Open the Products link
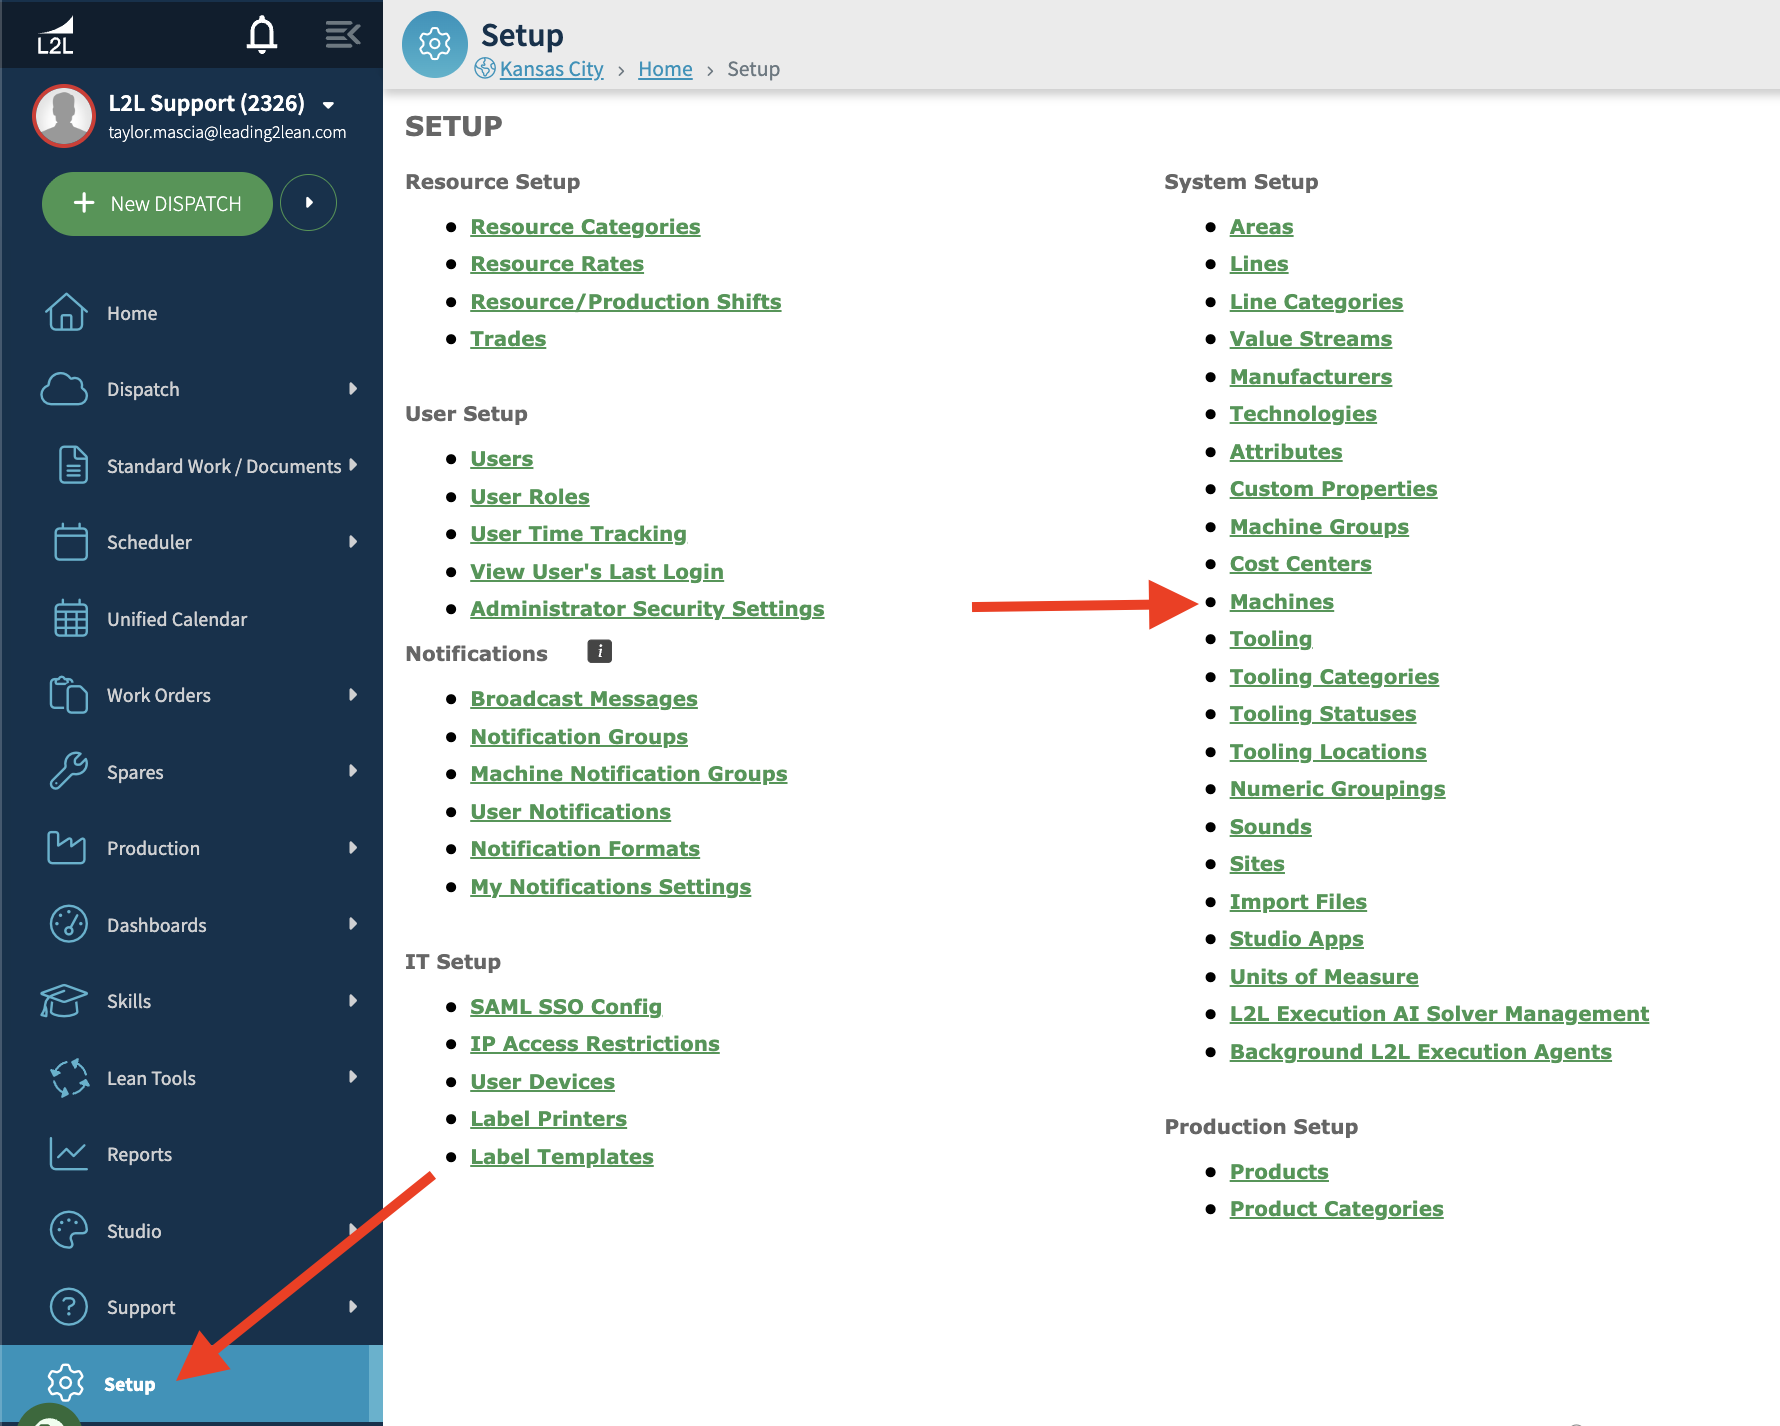The width and height of the screenshot is (1780, 1426). pos(1279,1172)
